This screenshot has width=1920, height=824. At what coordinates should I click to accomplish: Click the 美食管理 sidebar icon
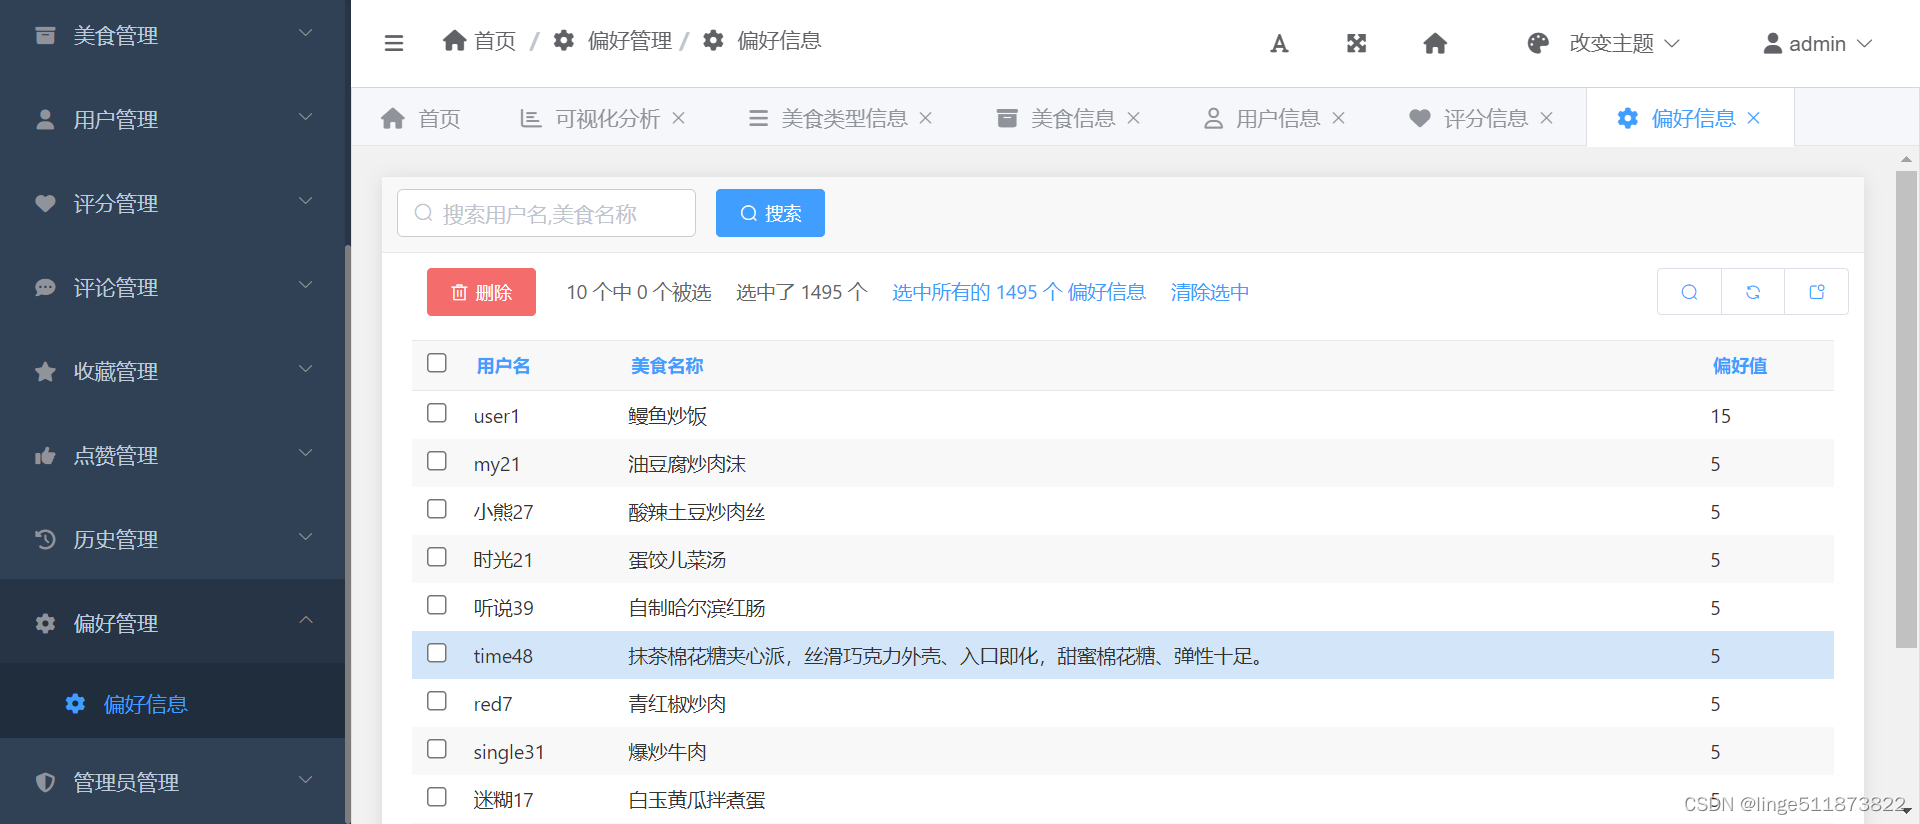(x=45, y=35)
